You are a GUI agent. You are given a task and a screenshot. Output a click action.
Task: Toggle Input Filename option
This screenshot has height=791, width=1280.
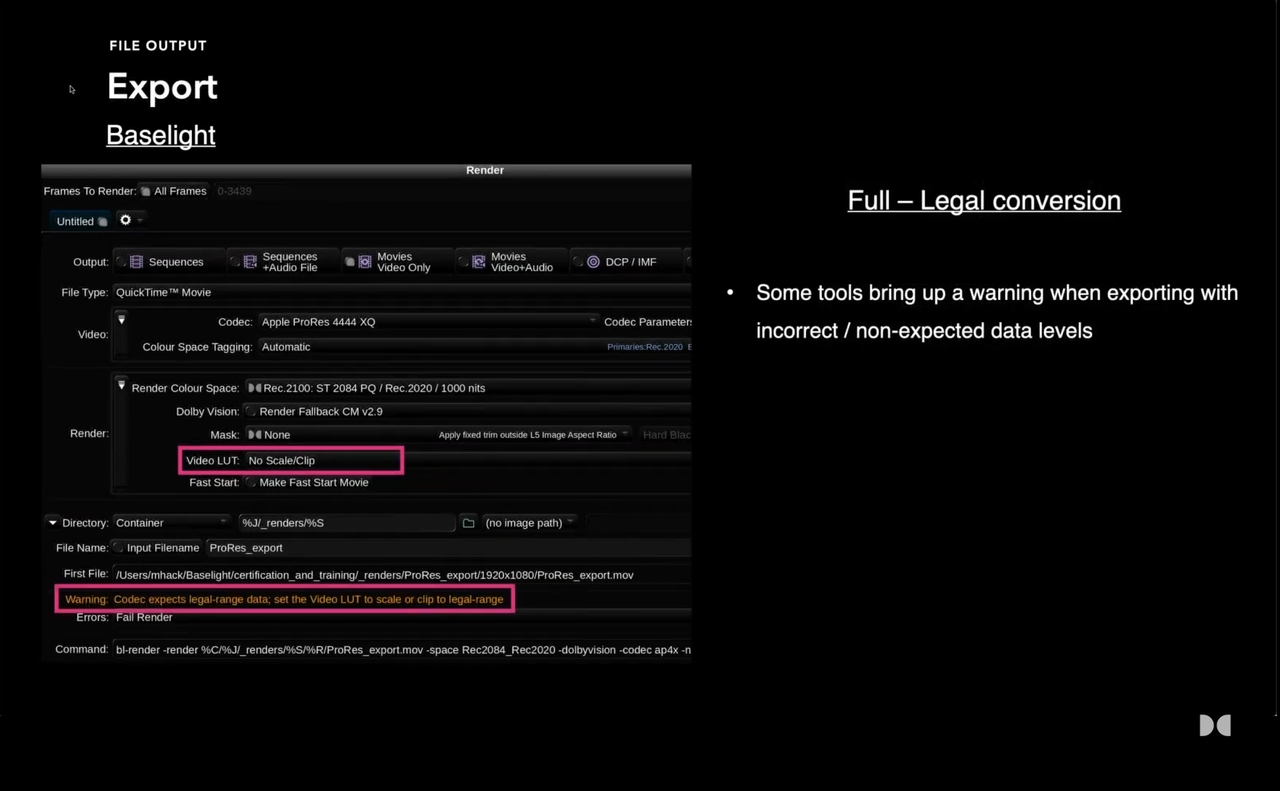pyautogui.click(x=118, y=548)
